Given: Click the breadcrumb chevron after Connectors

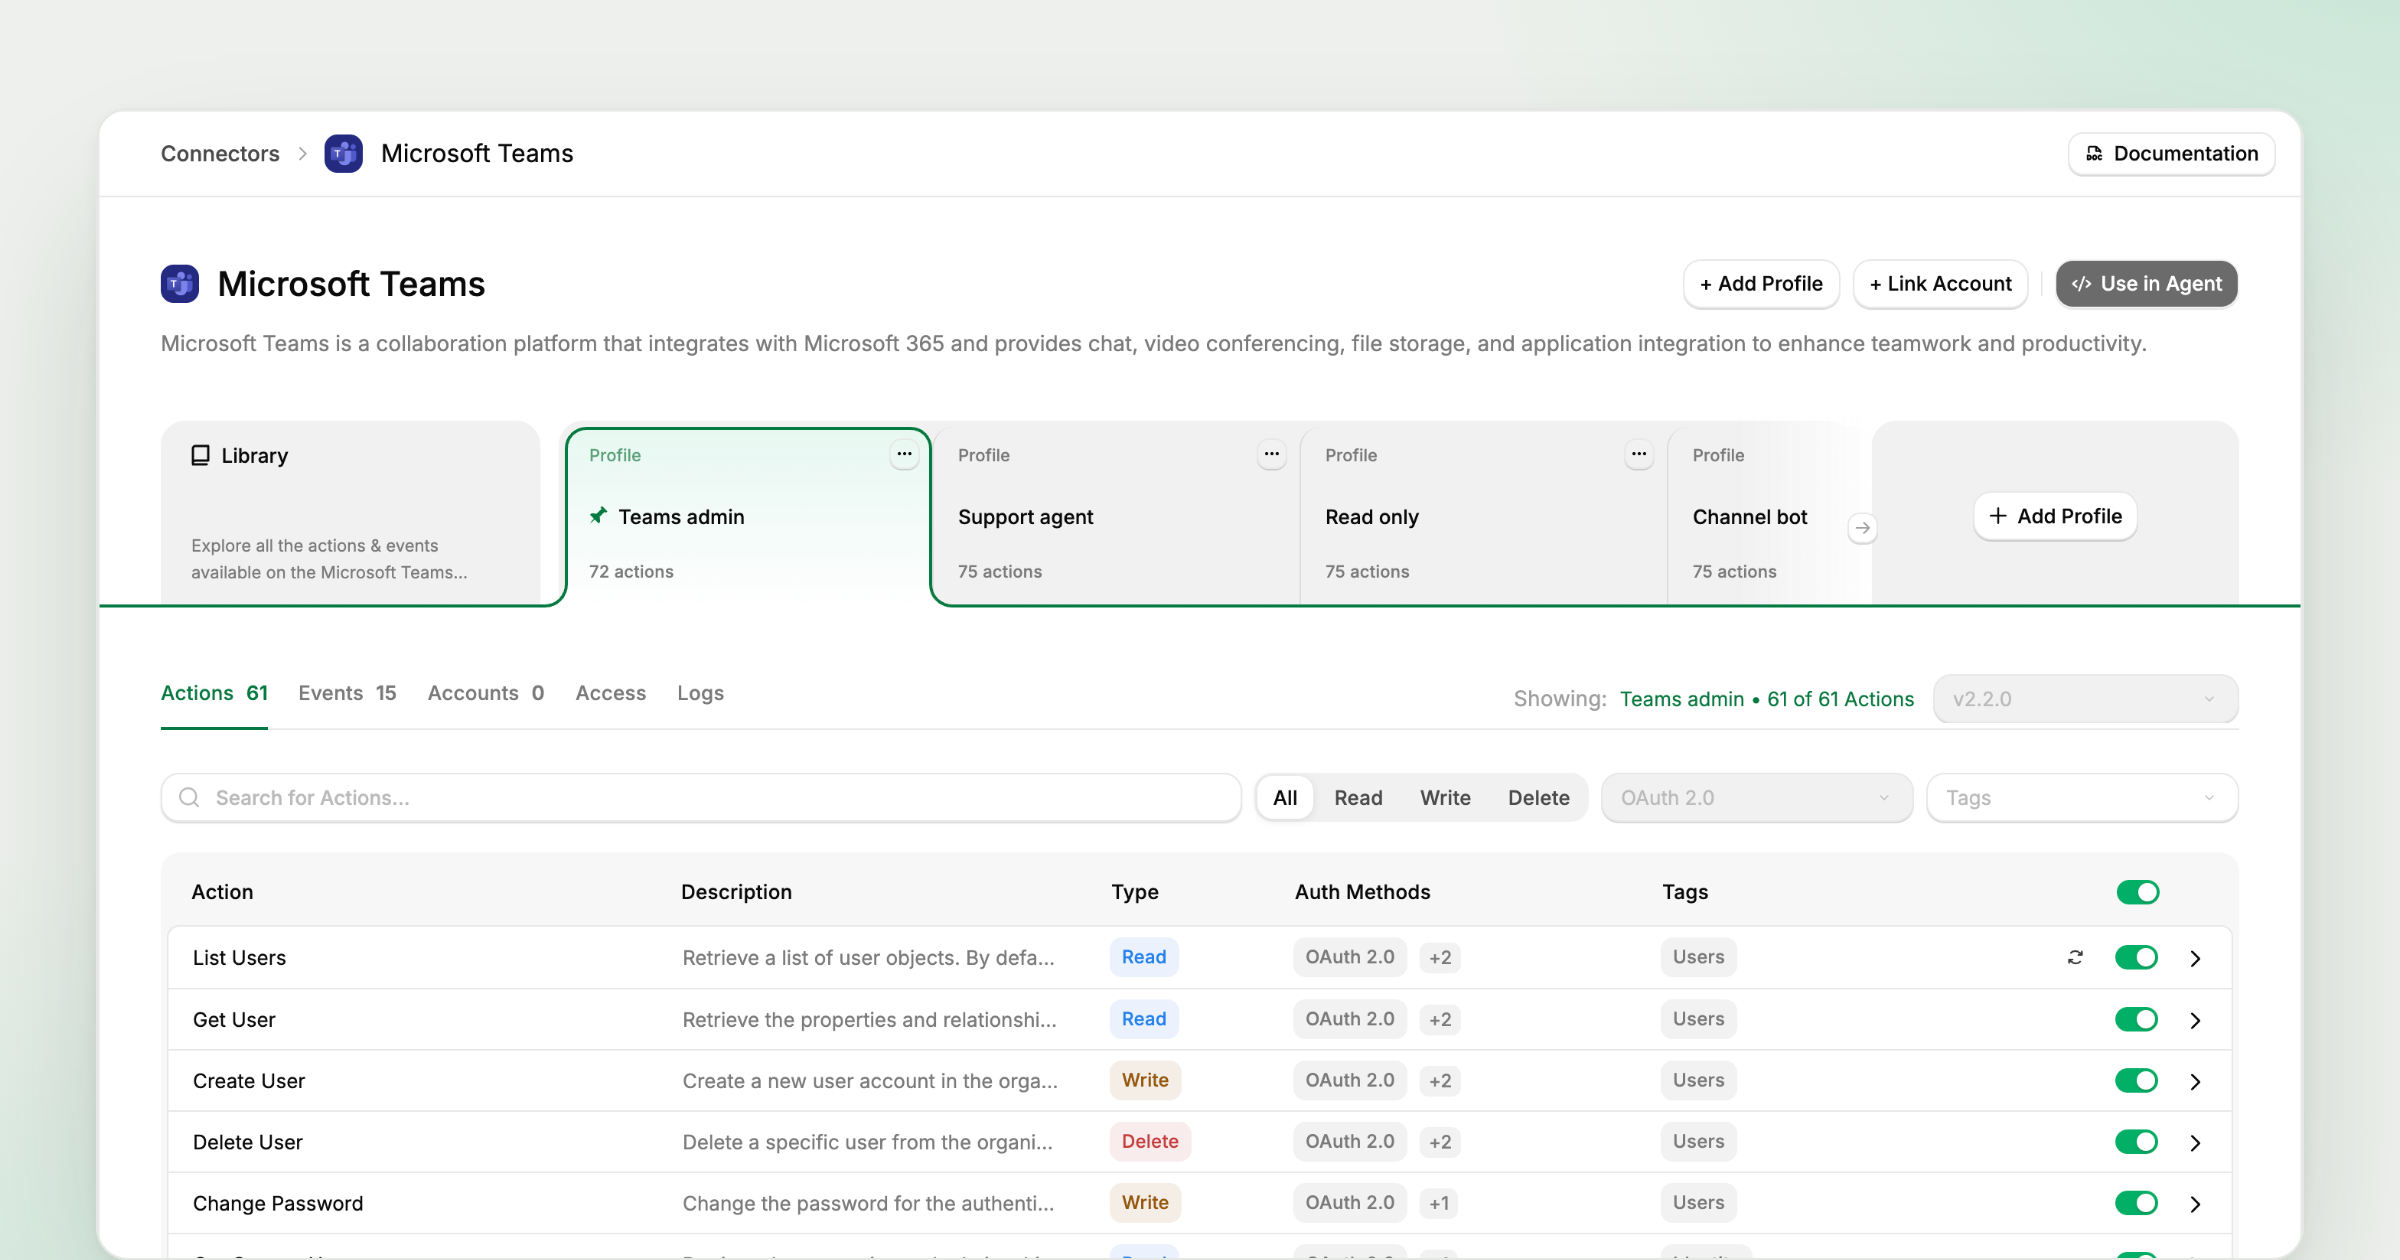Looking at the screenshot, I should [x=302, y=153].
